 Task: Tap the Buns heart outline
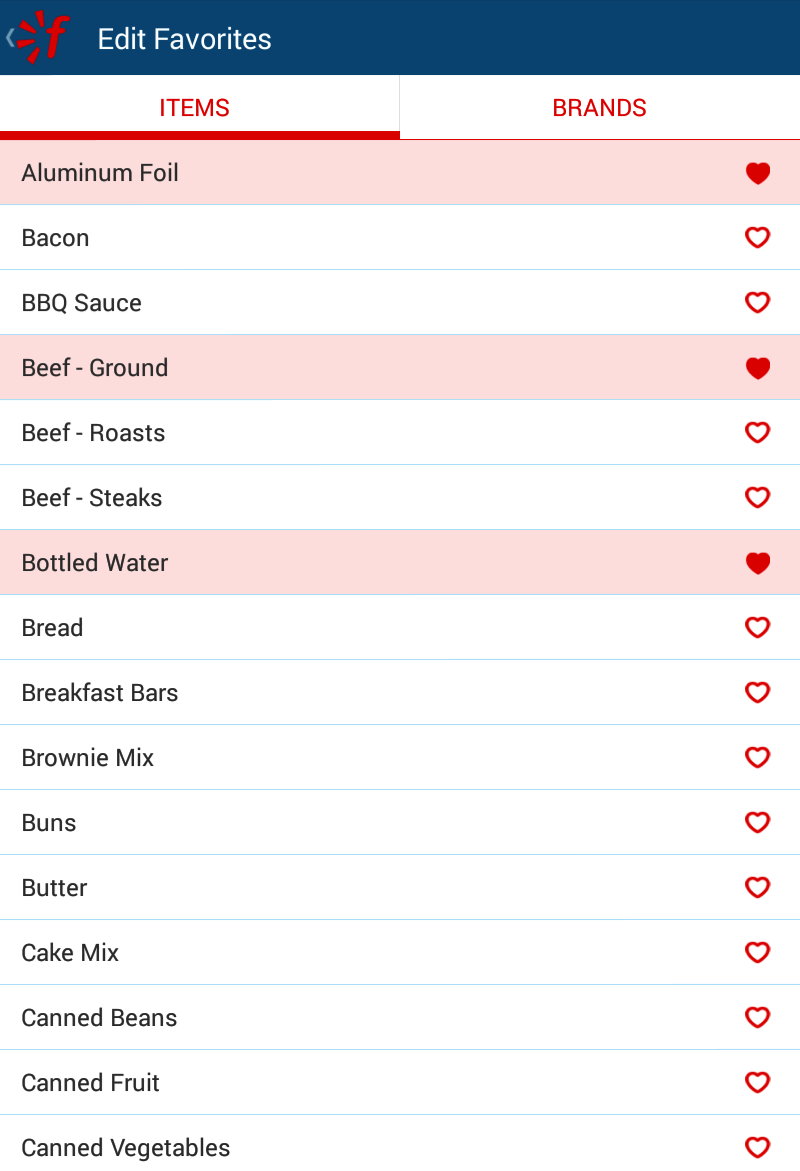pyautogui.click(x=758, y=823)
